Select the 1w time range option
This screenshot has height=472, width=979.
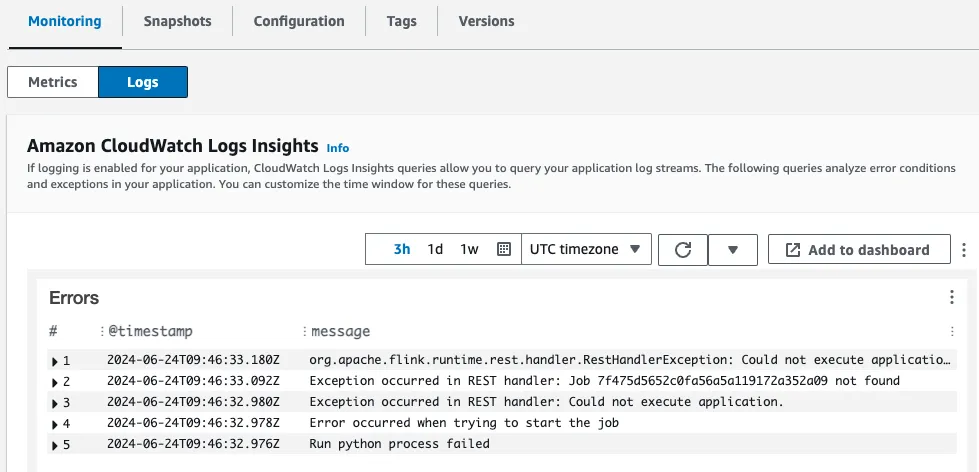click(x=470, y=249)
